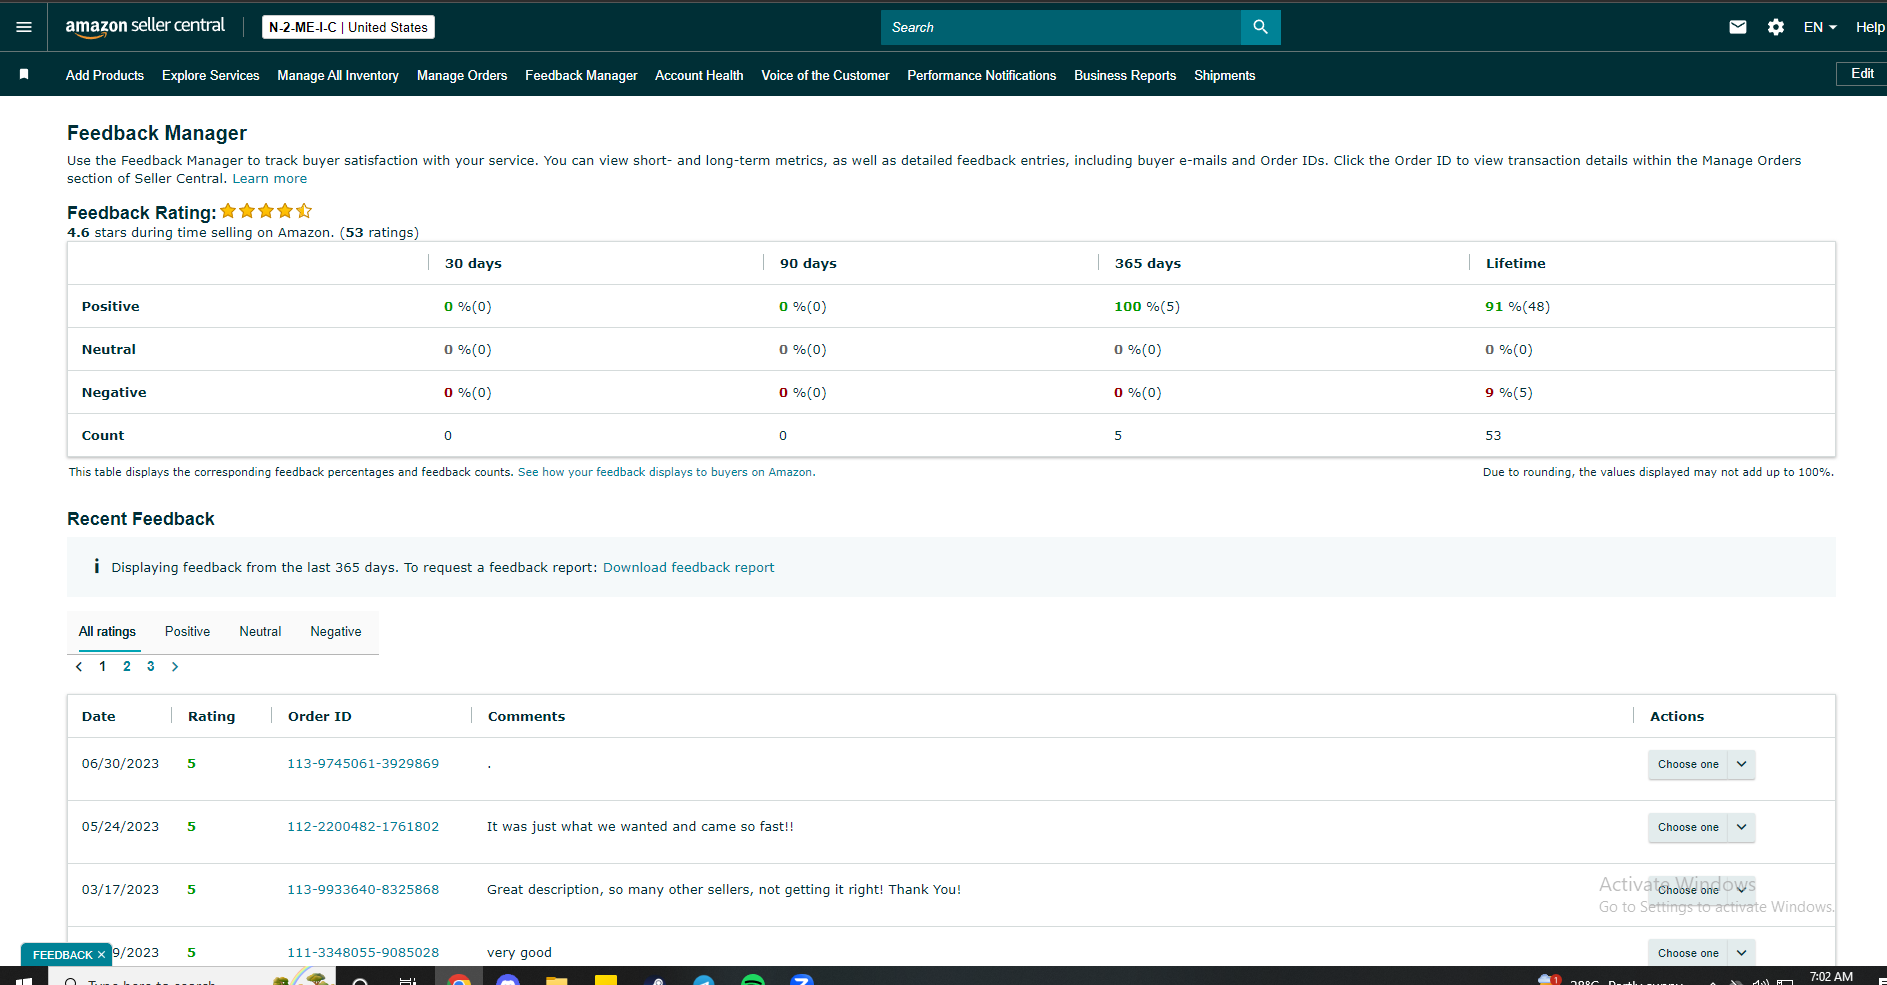Open Chrome in the Windows taskbar

click(x=459, y=979)
